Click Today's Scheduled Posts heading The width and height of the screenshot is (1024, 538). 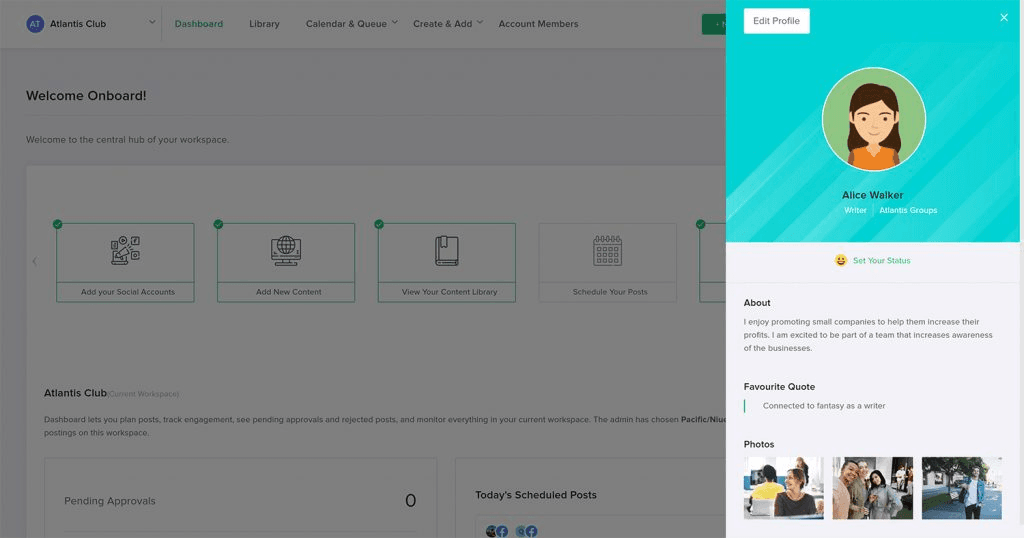point(536,495)
